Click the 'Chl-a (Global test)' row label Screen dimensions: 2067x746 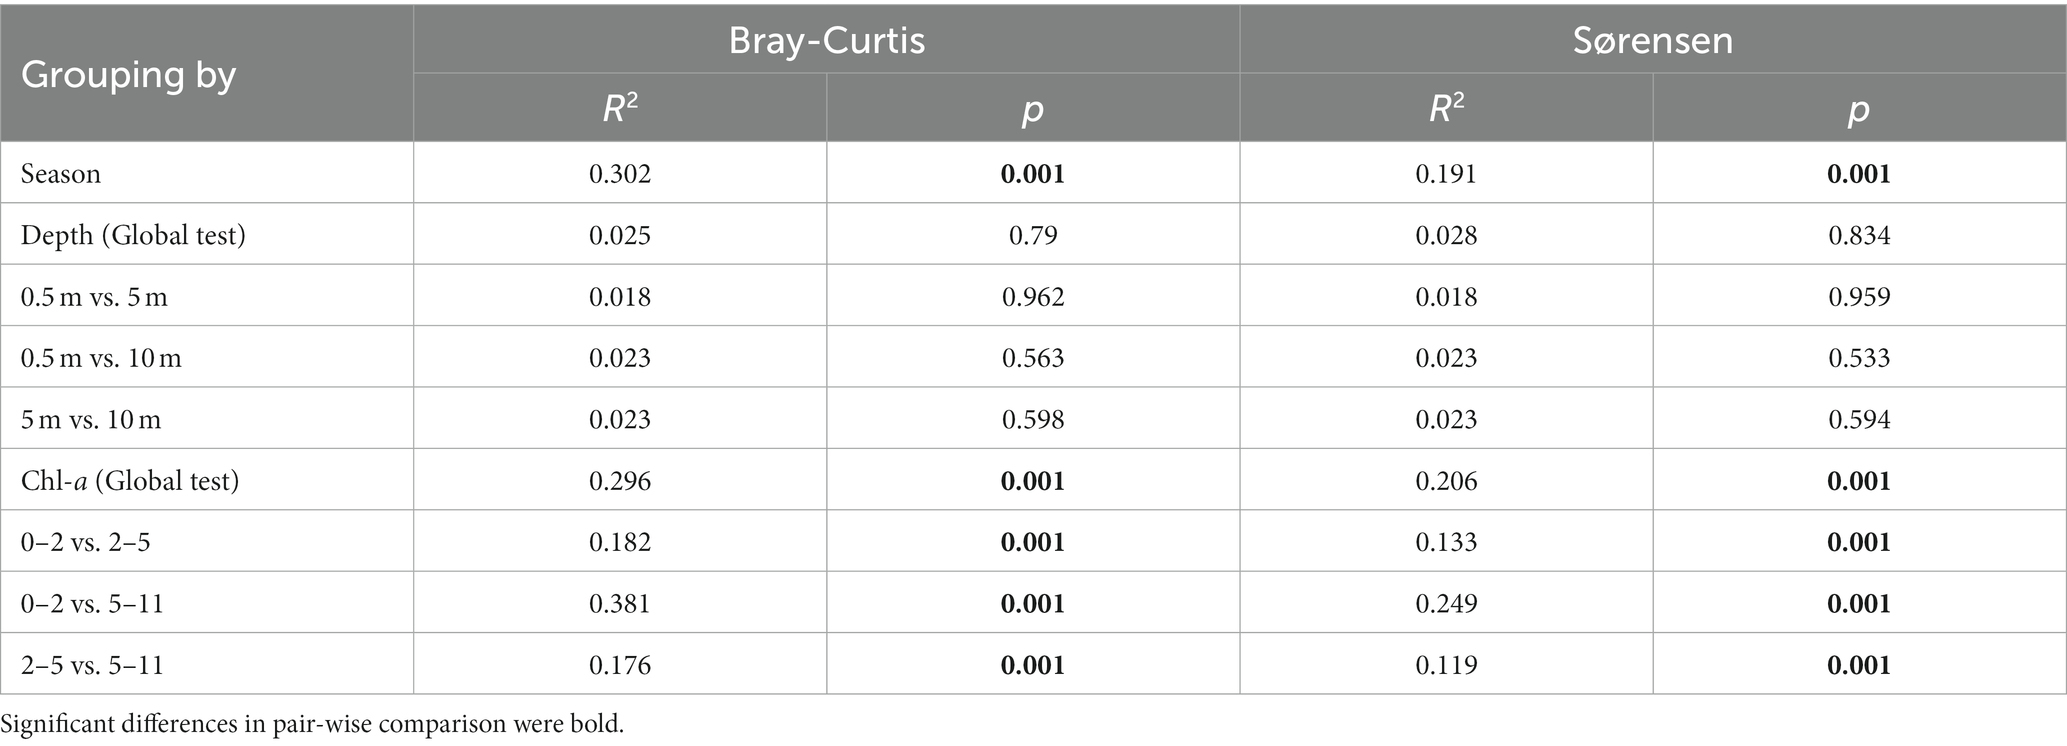pos(130,481)
